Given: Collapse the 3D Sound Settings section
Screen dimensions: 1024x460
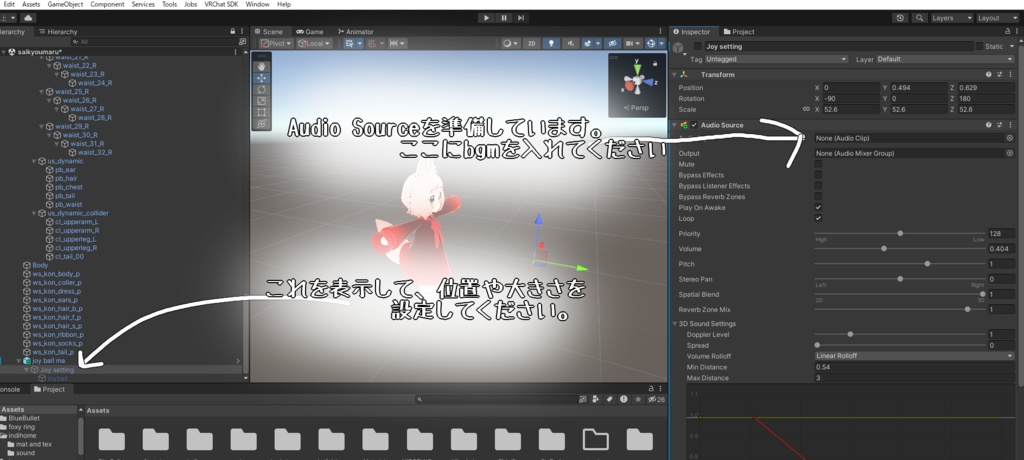Looking at the screenshot, I should [675, 324].
